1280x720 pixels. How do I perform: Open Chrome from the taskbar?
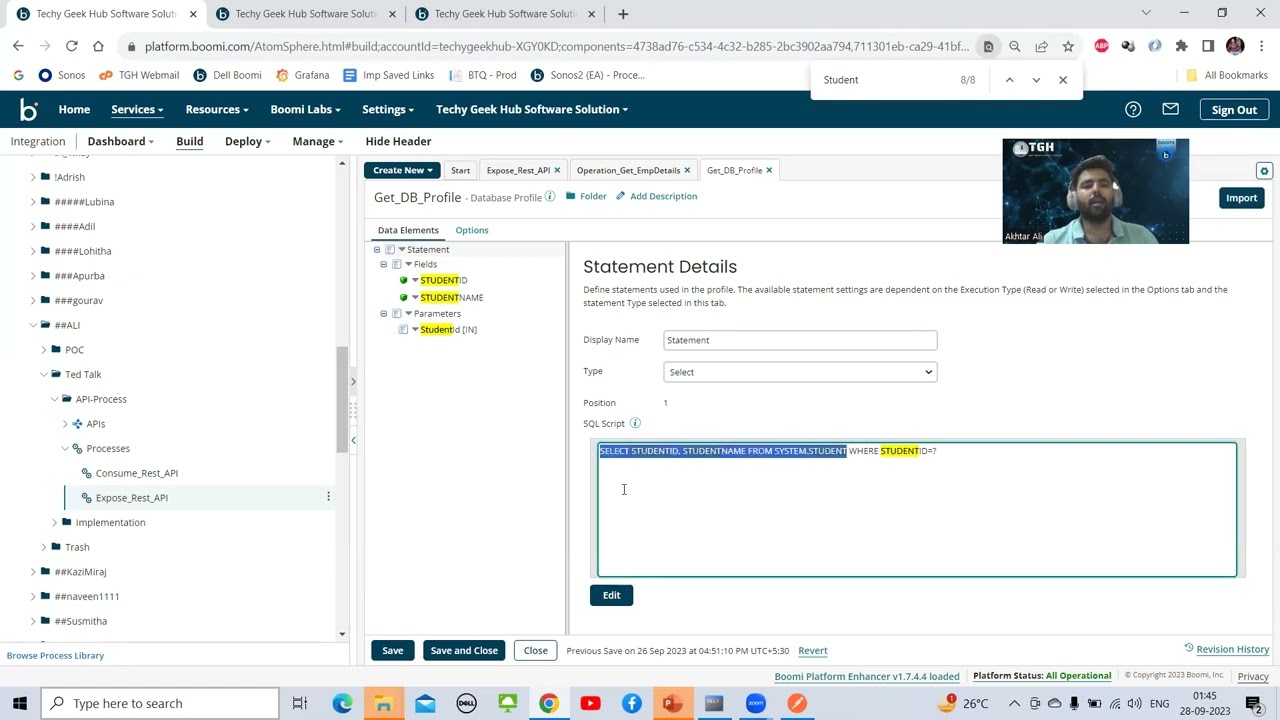[549, 703]
